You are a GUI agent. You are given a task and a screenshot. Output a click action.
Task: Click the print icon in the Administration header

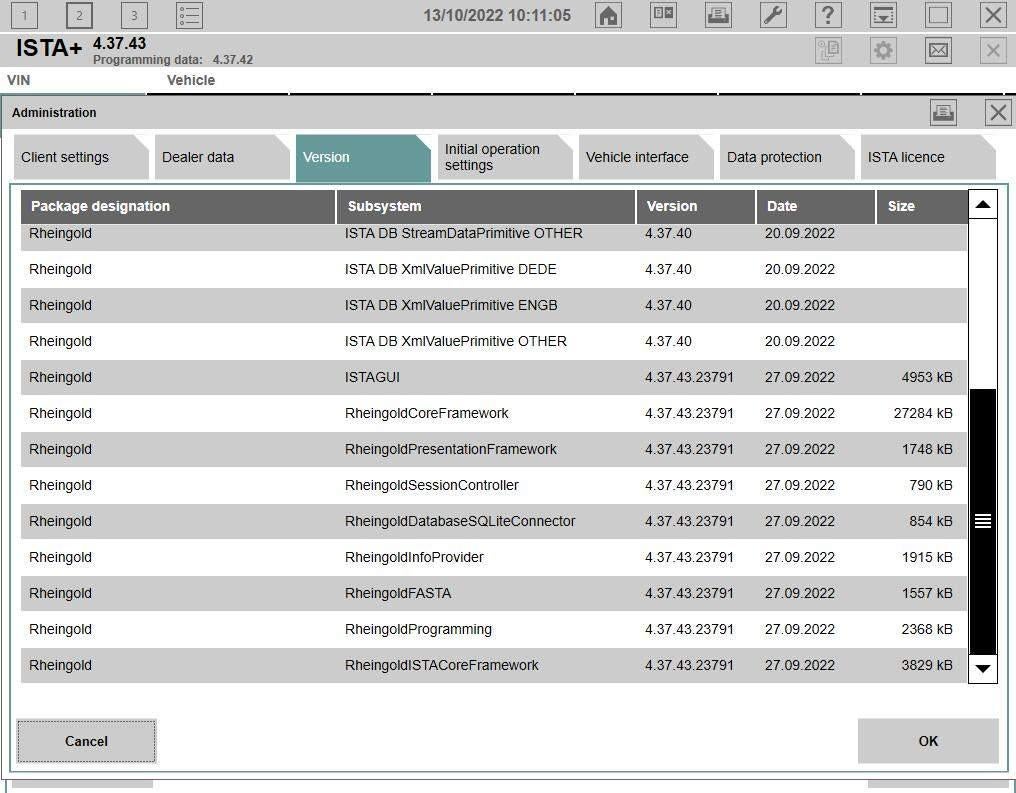(943, 112)
